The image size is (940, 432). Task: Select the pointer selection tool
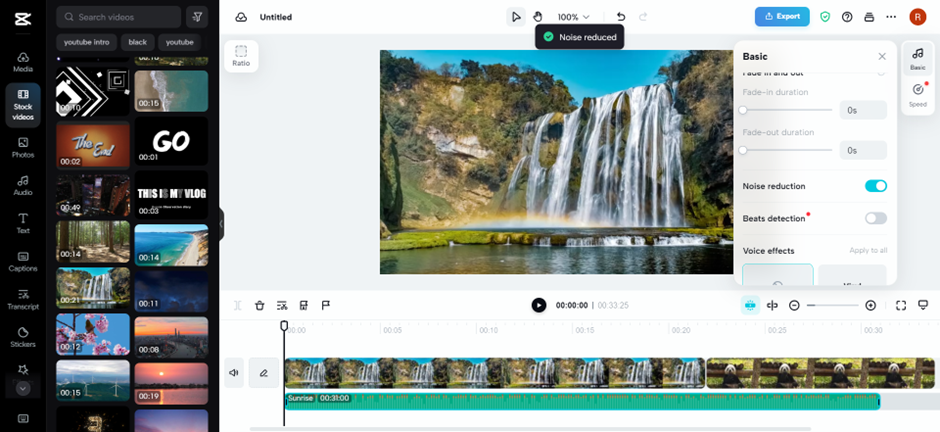coord(516,17)
